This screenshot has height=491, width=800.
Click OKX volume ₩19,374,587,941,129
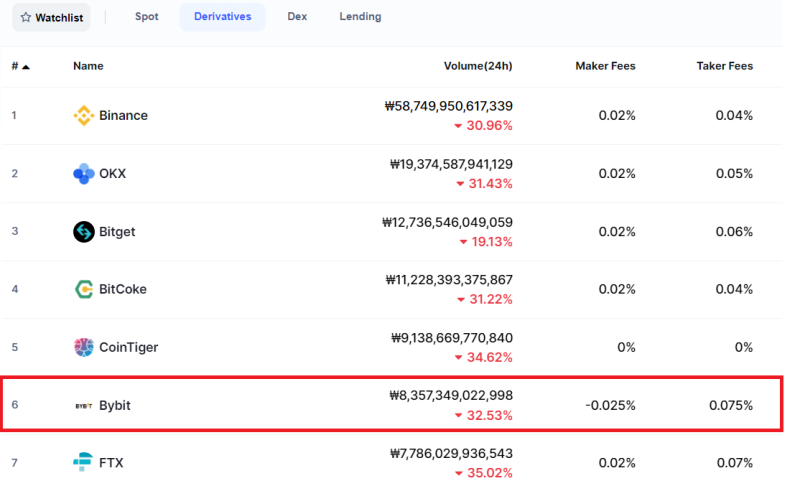click(x=452, y=164)
